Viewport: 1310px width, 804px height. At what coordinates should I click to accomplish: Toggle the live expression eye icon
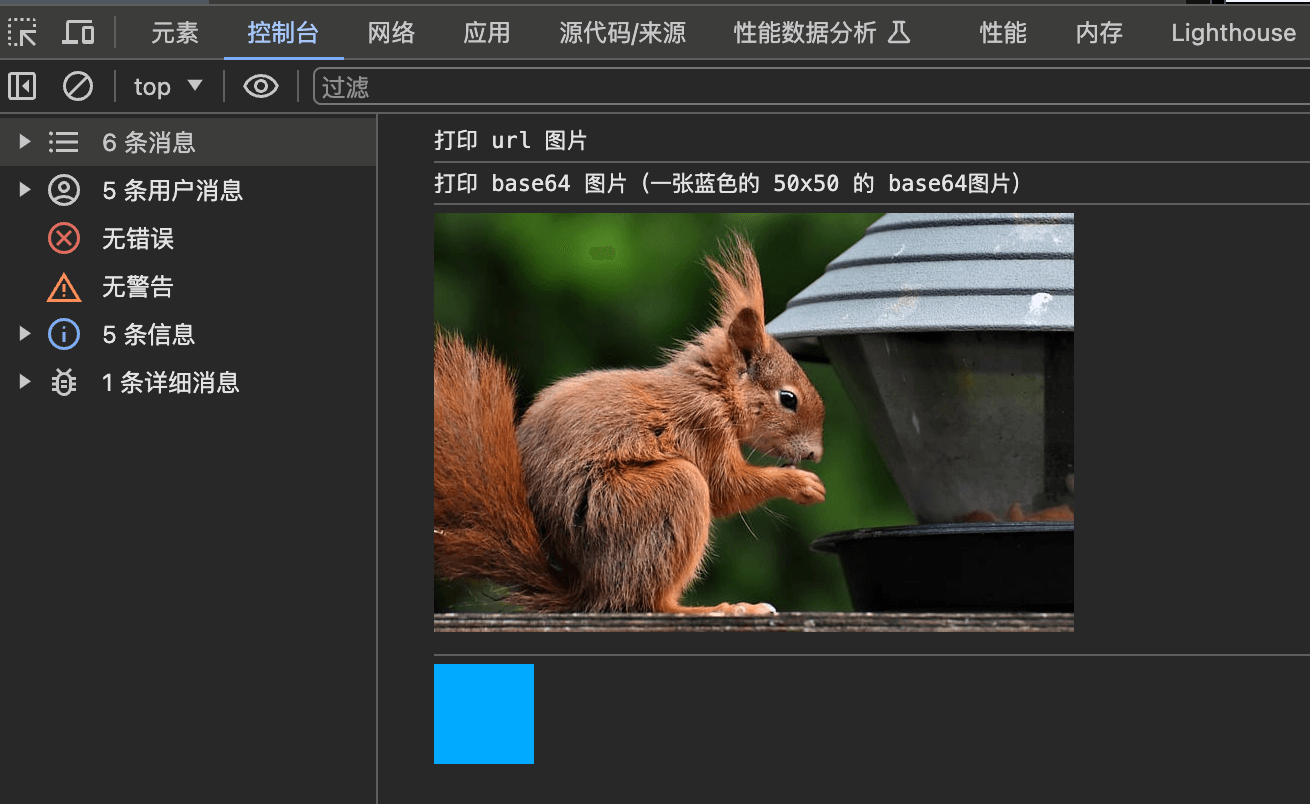tap(261, 87)
